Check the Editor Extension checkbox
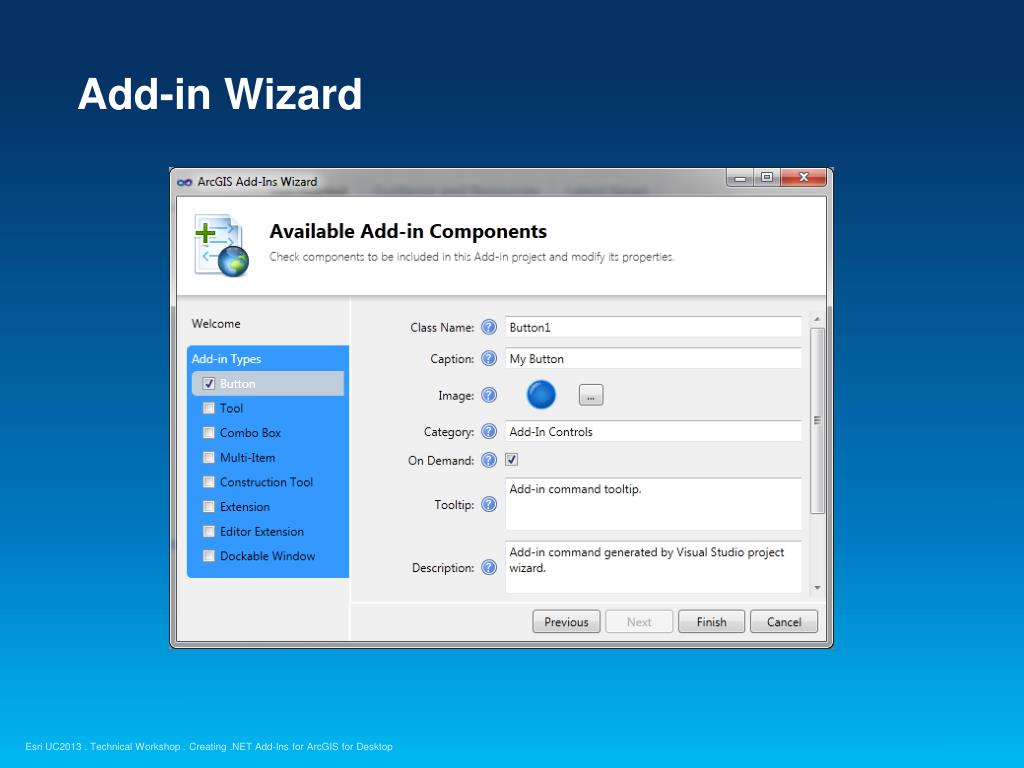 [209, 531]
